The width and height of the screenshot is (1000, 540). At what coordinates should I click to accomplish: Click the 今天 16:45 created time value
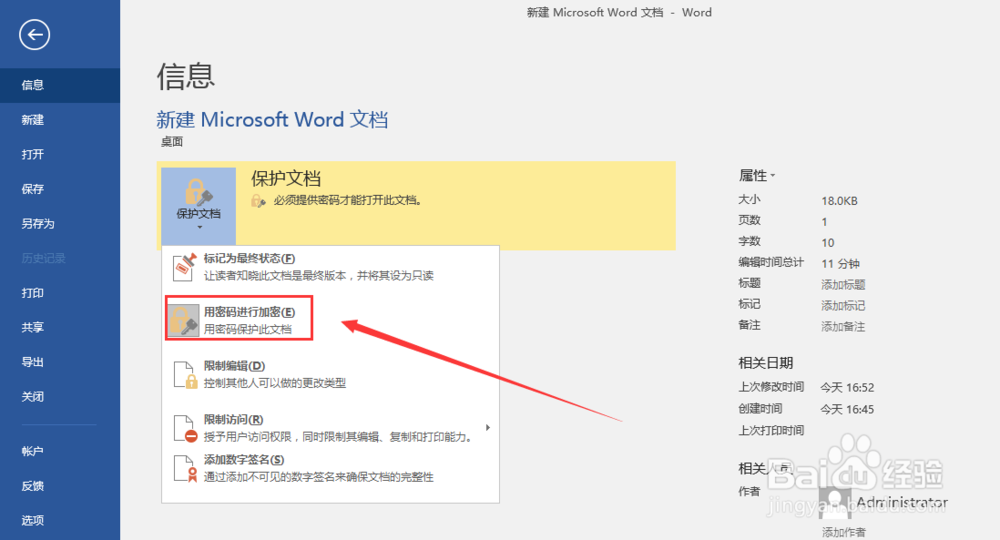[847, 409]
